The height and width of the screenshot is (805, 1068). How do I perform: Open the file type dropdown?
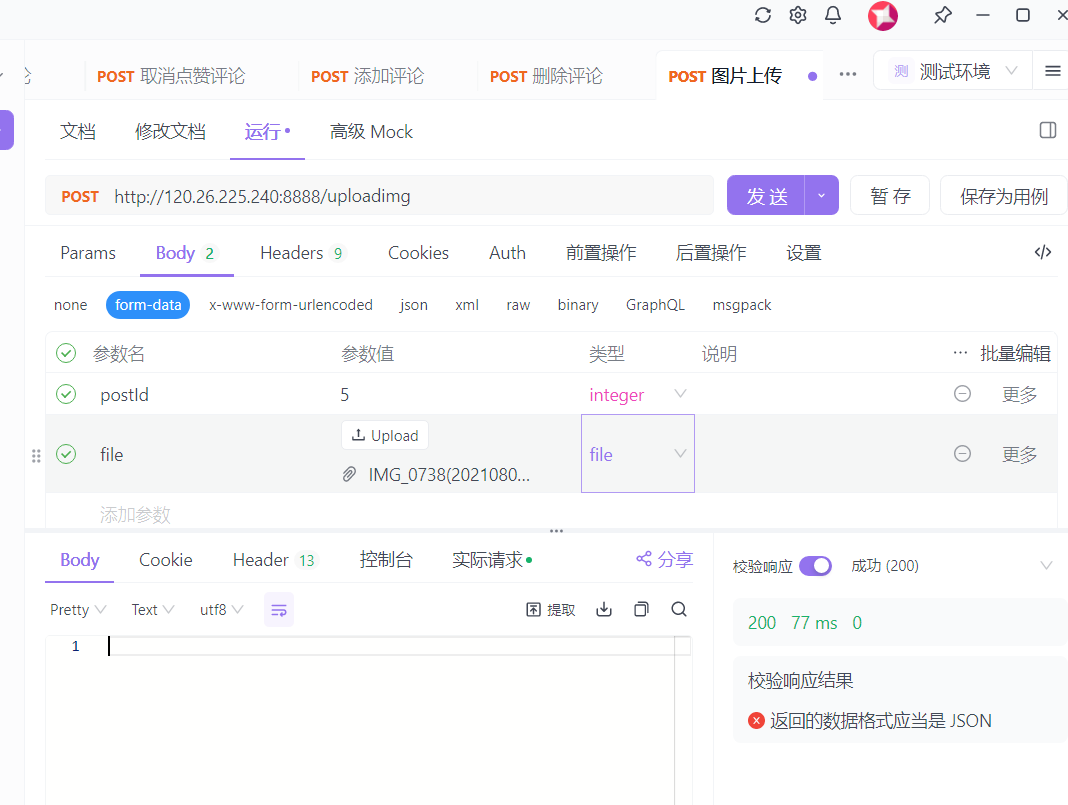click(637, 454)
